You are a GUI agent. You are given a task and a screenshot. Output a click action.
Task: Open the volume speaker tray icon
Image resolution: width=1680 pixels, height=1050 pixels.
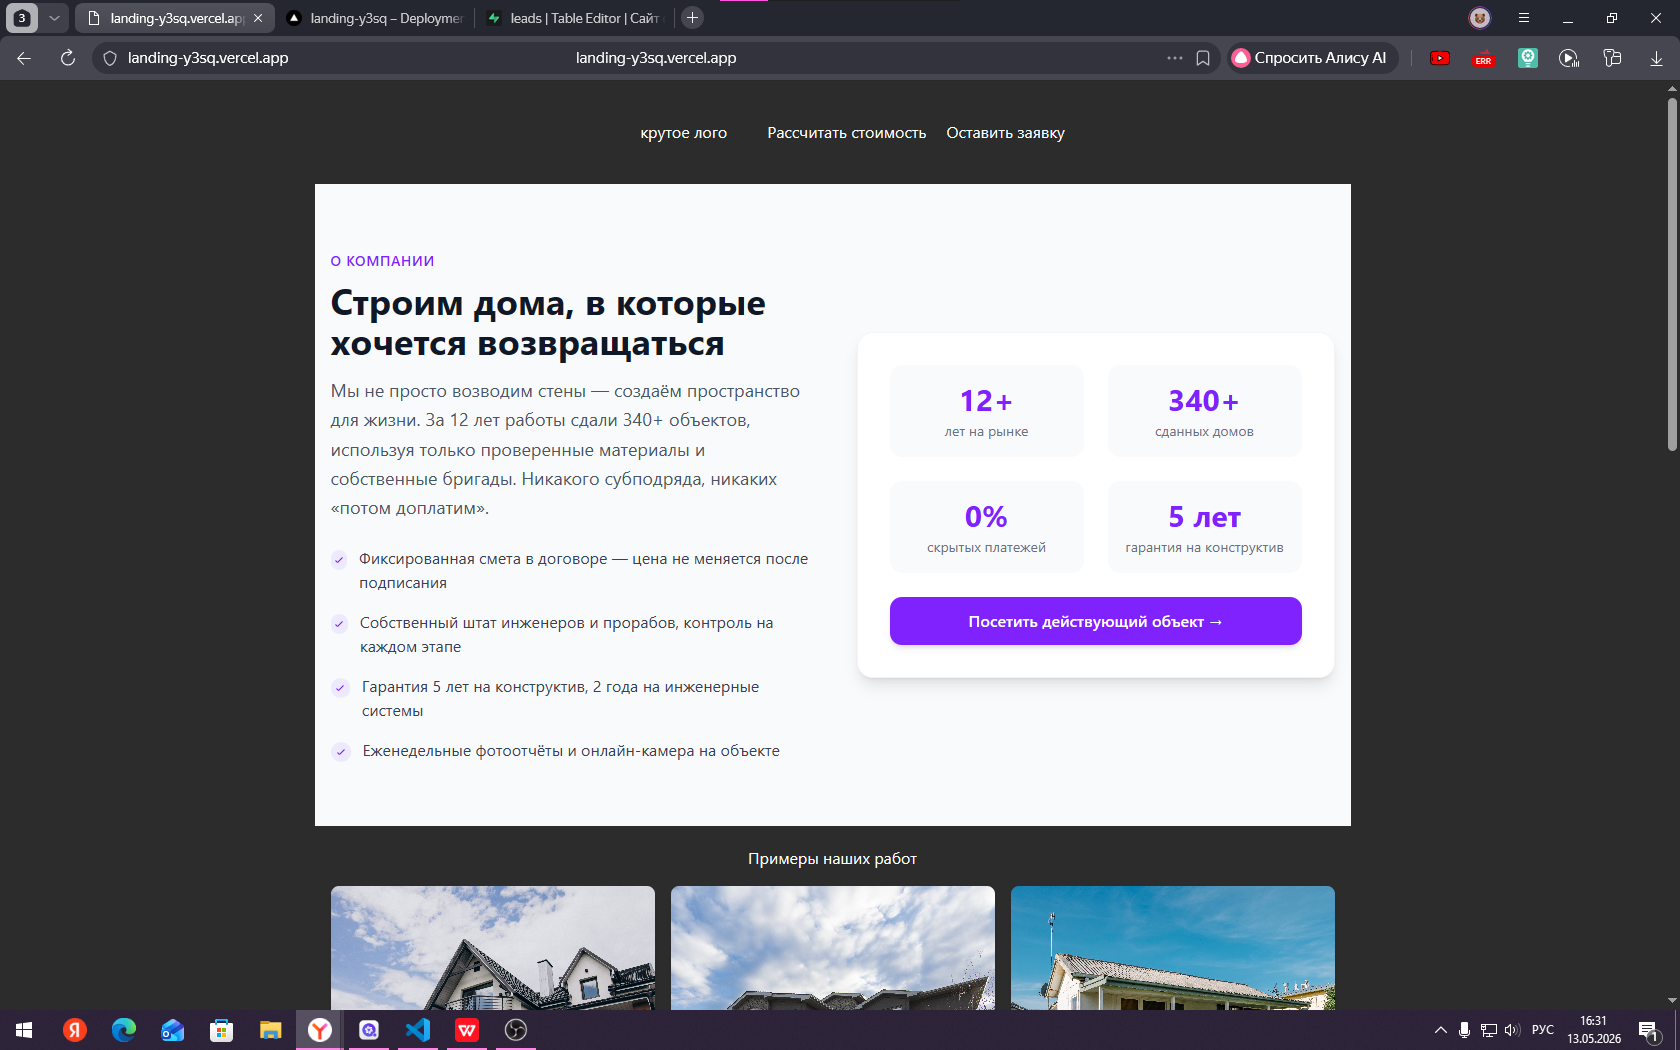[x=1512, y=1030]
